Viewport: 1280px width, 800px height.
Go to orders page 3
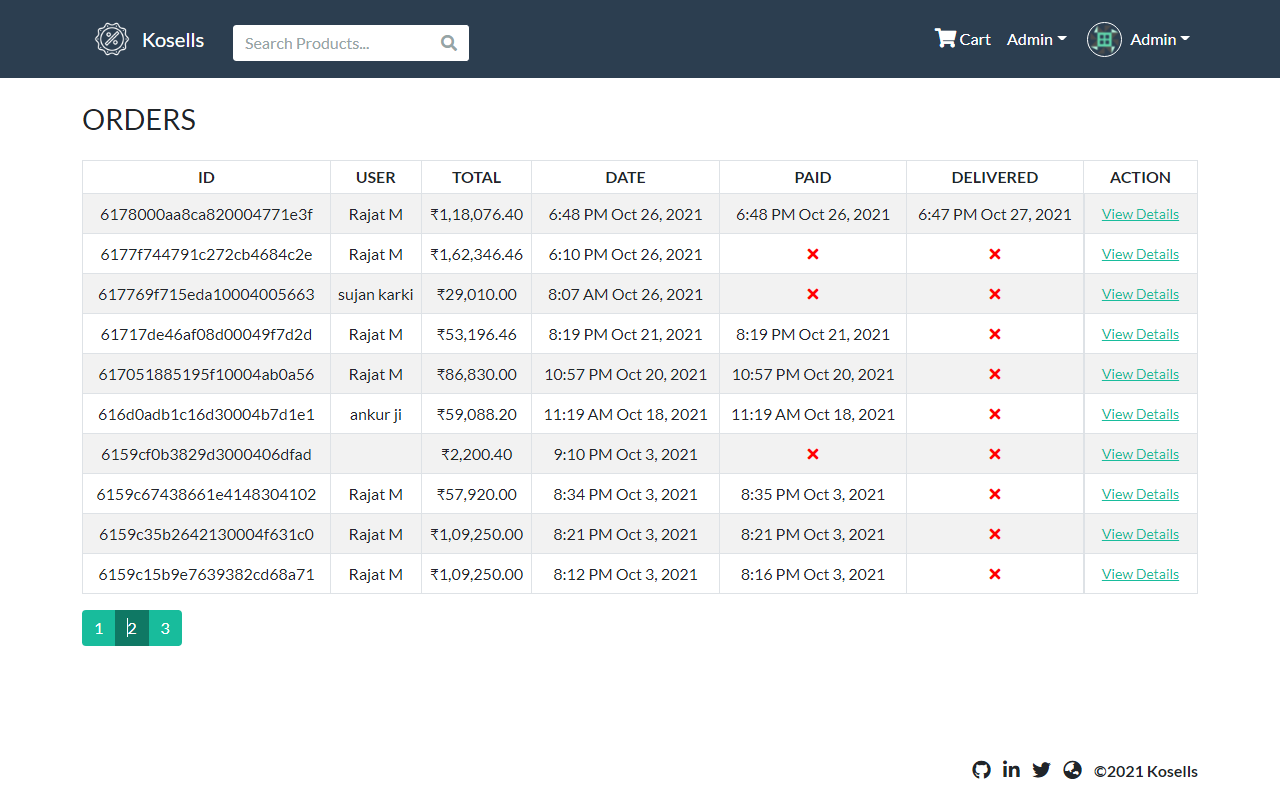pos(165,628)
